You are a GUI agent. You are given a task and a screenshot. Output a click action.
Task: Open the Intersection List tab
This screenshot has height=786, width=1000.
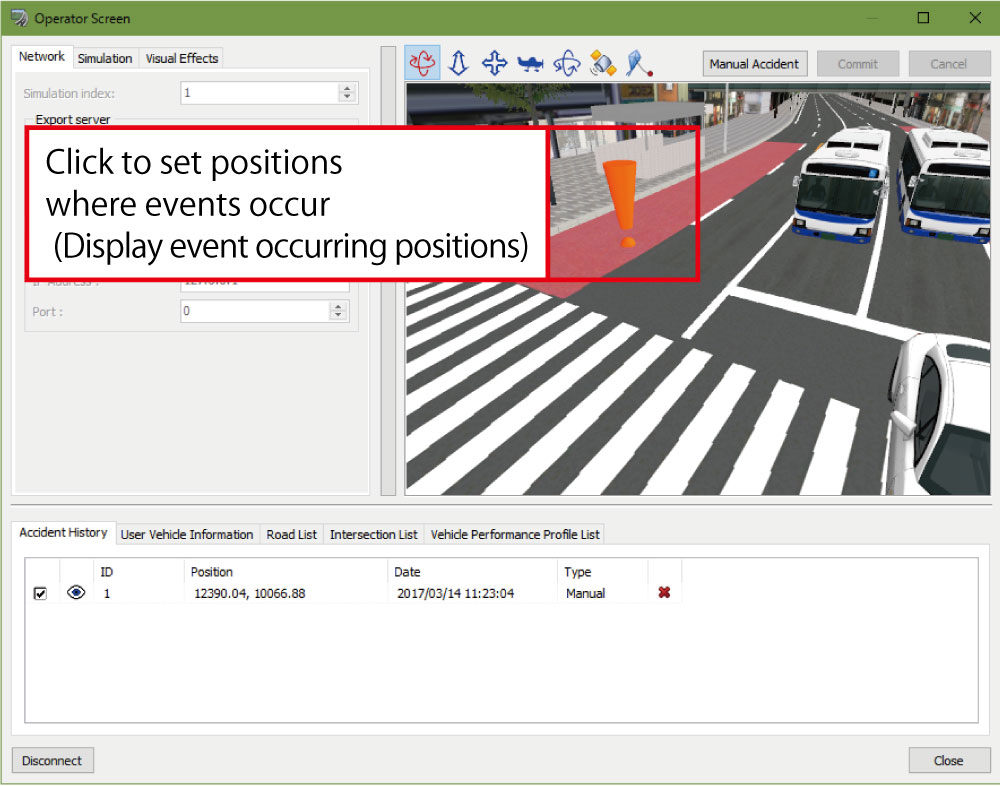373,534
